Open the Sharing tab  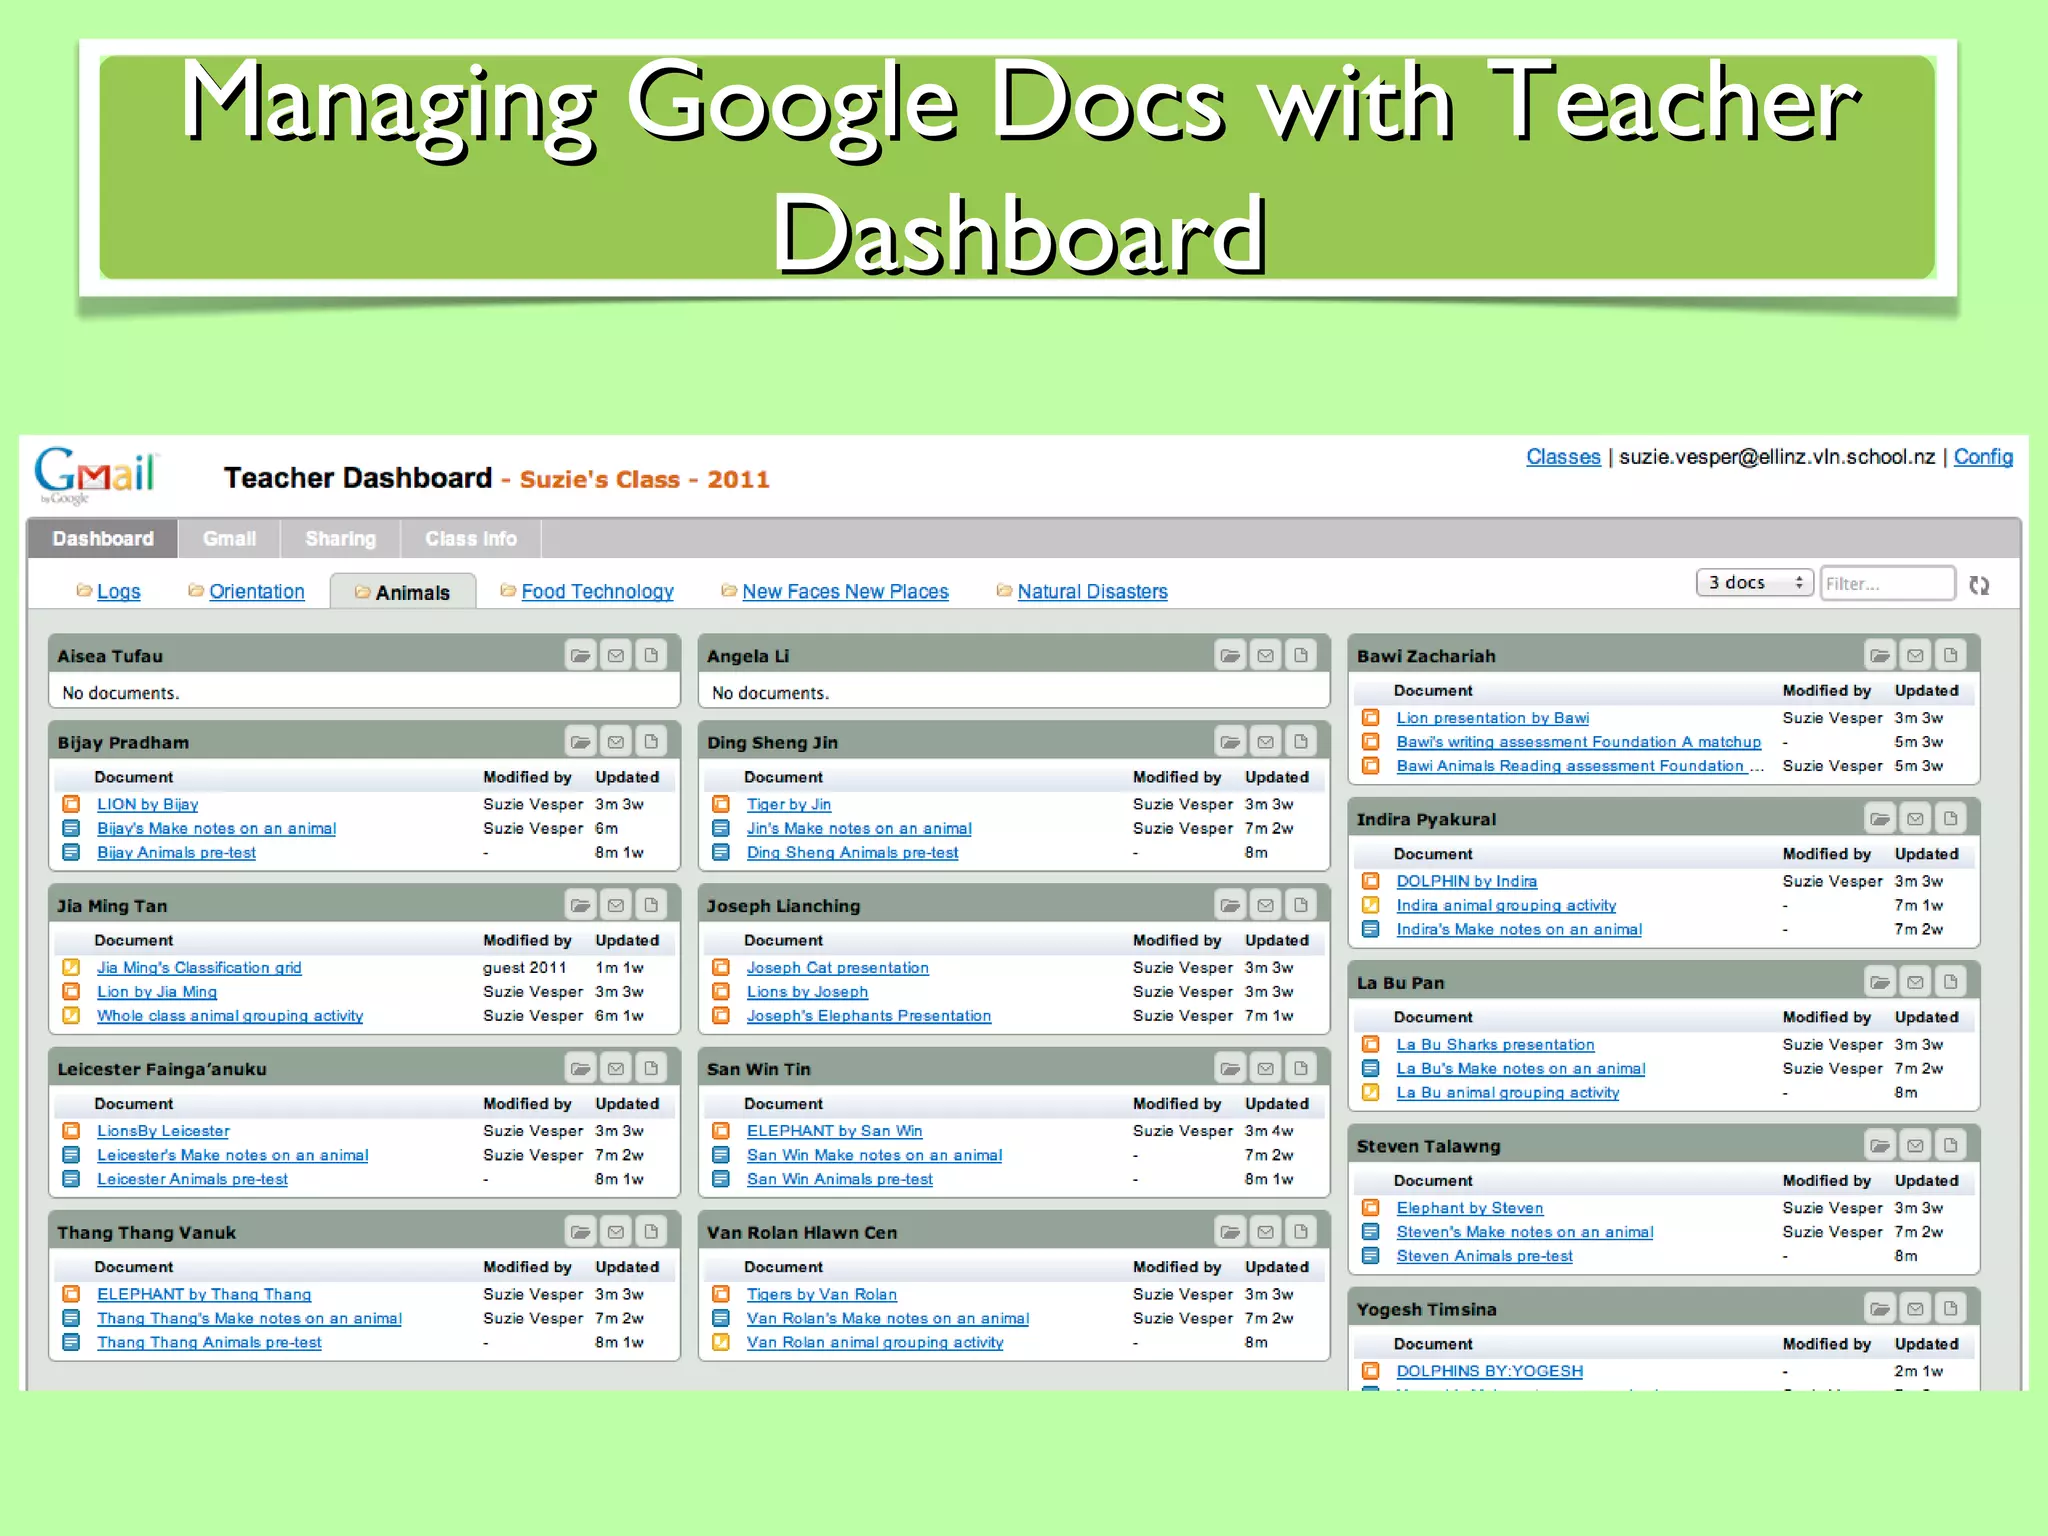[340, 538]
